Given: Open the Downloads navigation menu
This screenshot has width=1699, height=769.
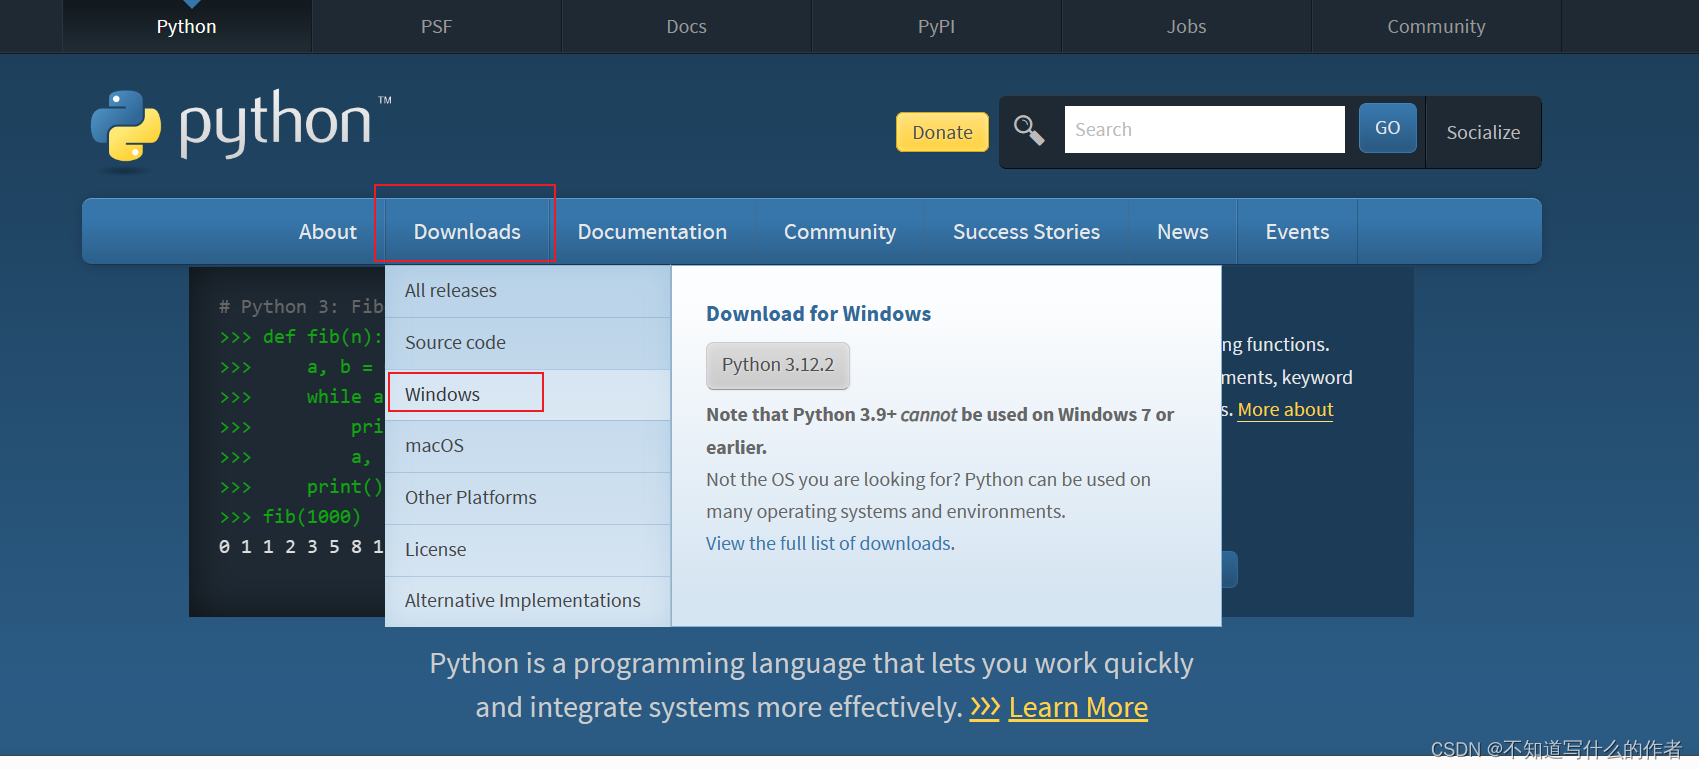Looking at the screenshot, I should [467, 232].
